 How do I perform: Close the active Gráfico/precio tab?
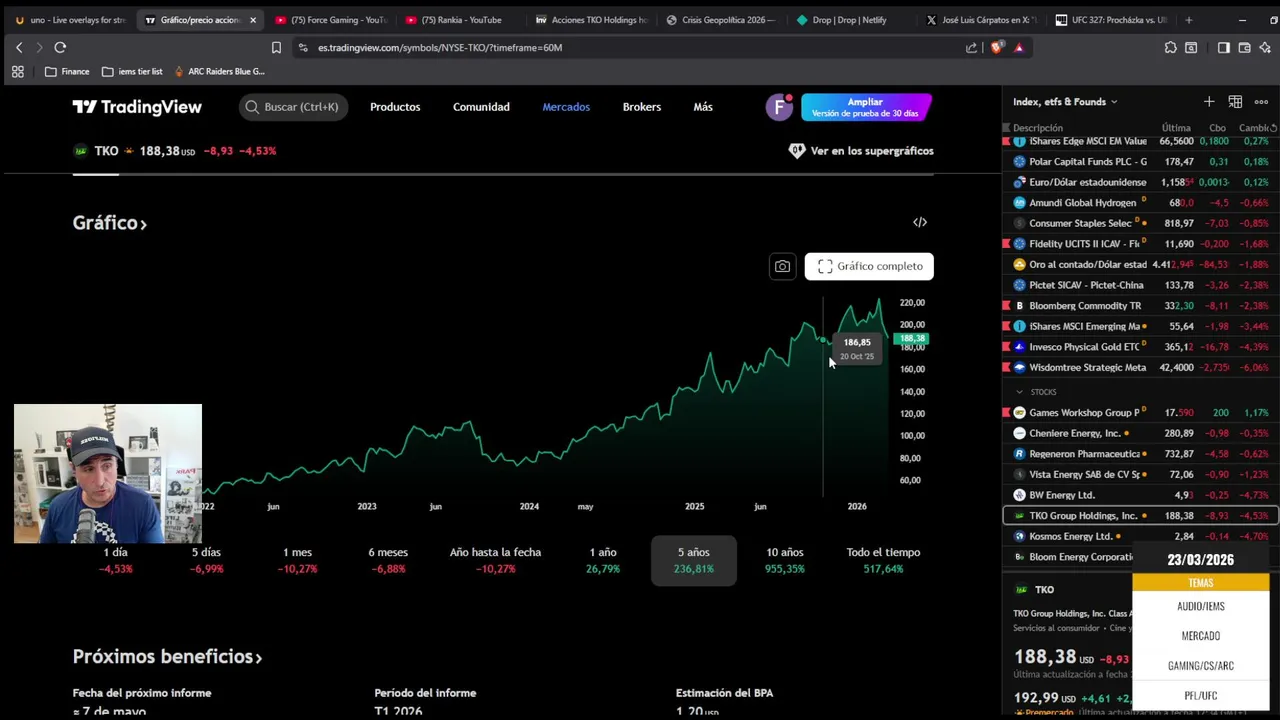pos(253,20)
